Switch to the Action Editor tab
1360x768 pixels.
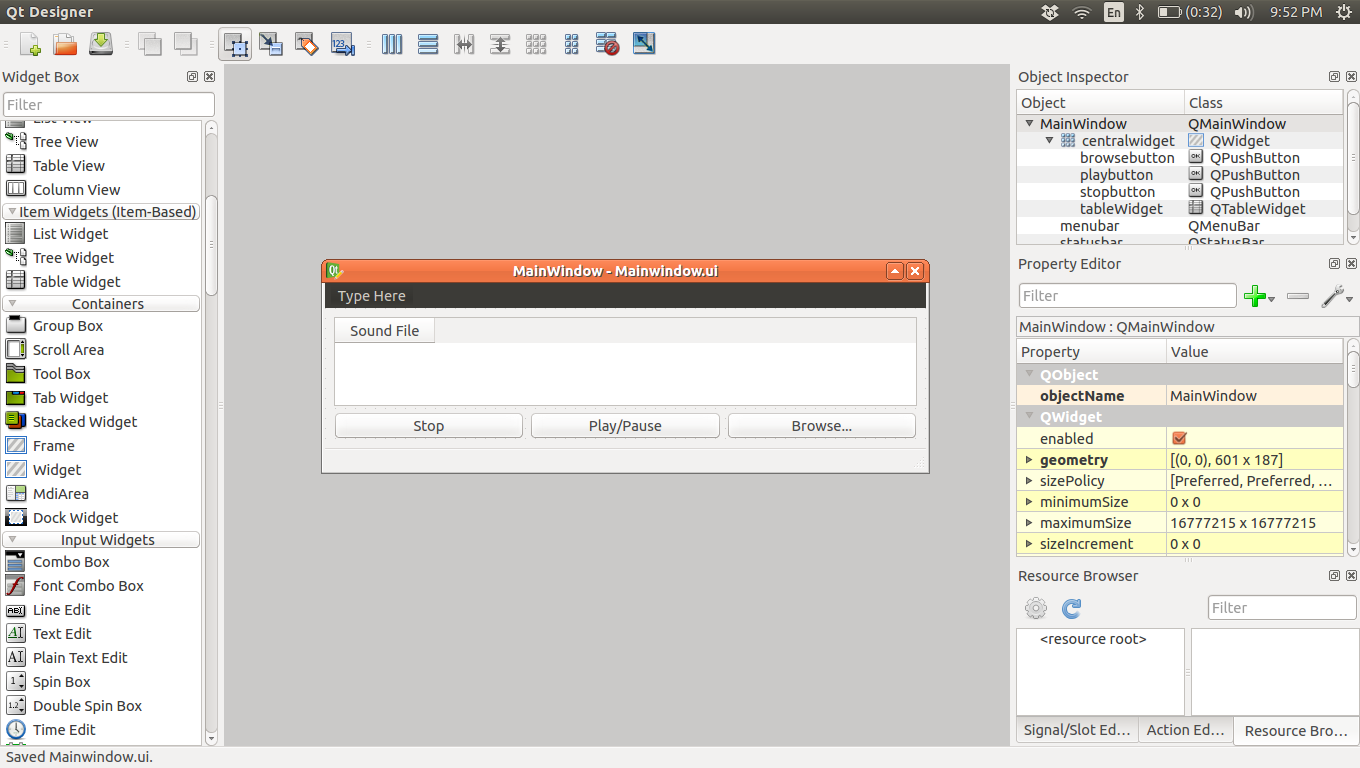tap(1185, 731)
